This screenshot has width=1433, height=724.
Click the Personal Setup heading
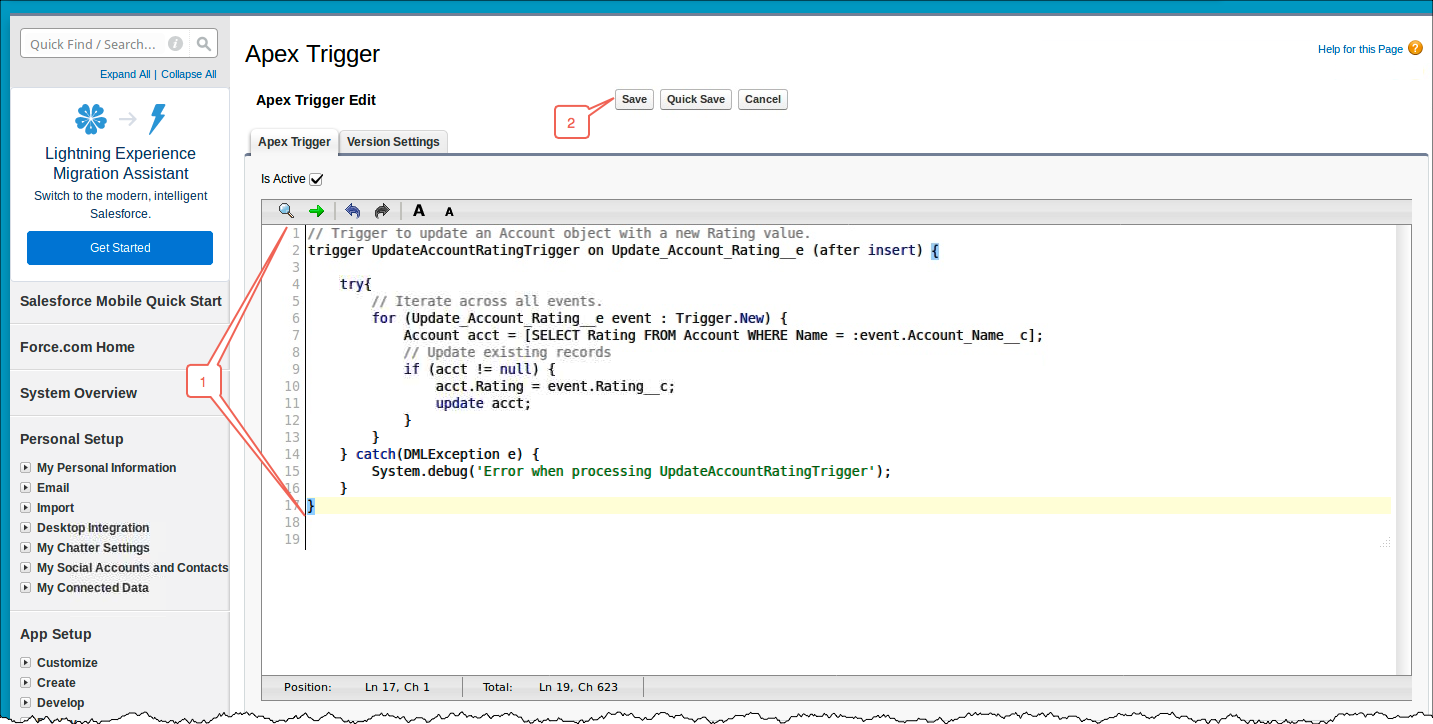coord(72,439)
